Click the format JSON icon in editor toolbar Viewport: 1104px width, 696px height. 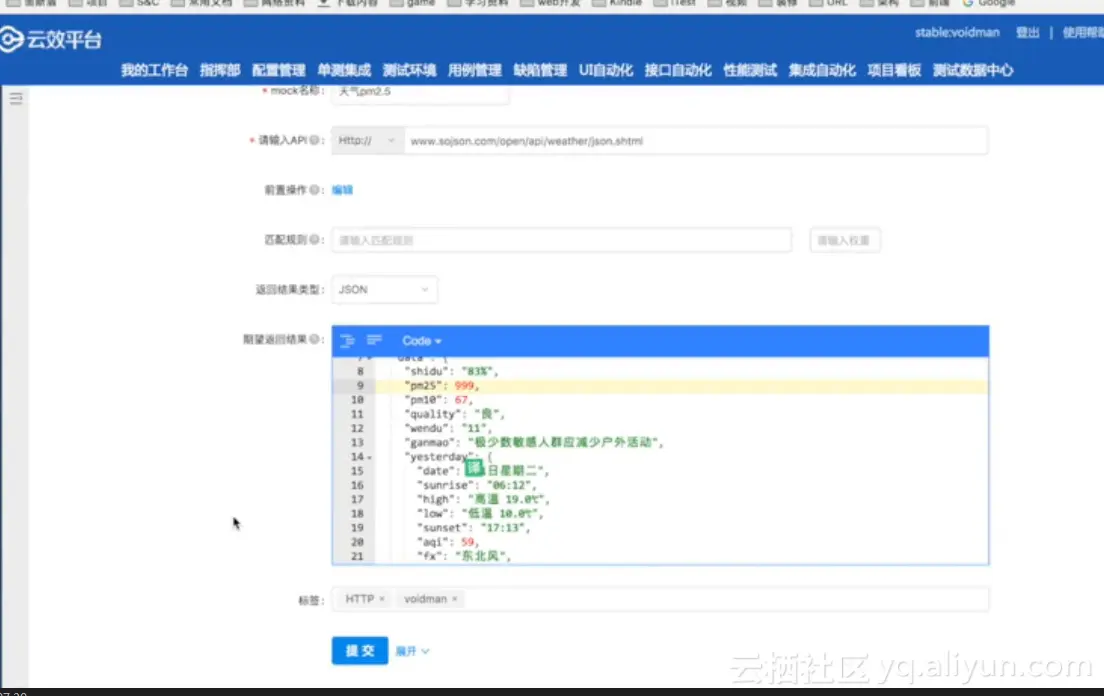pos(347,341)
